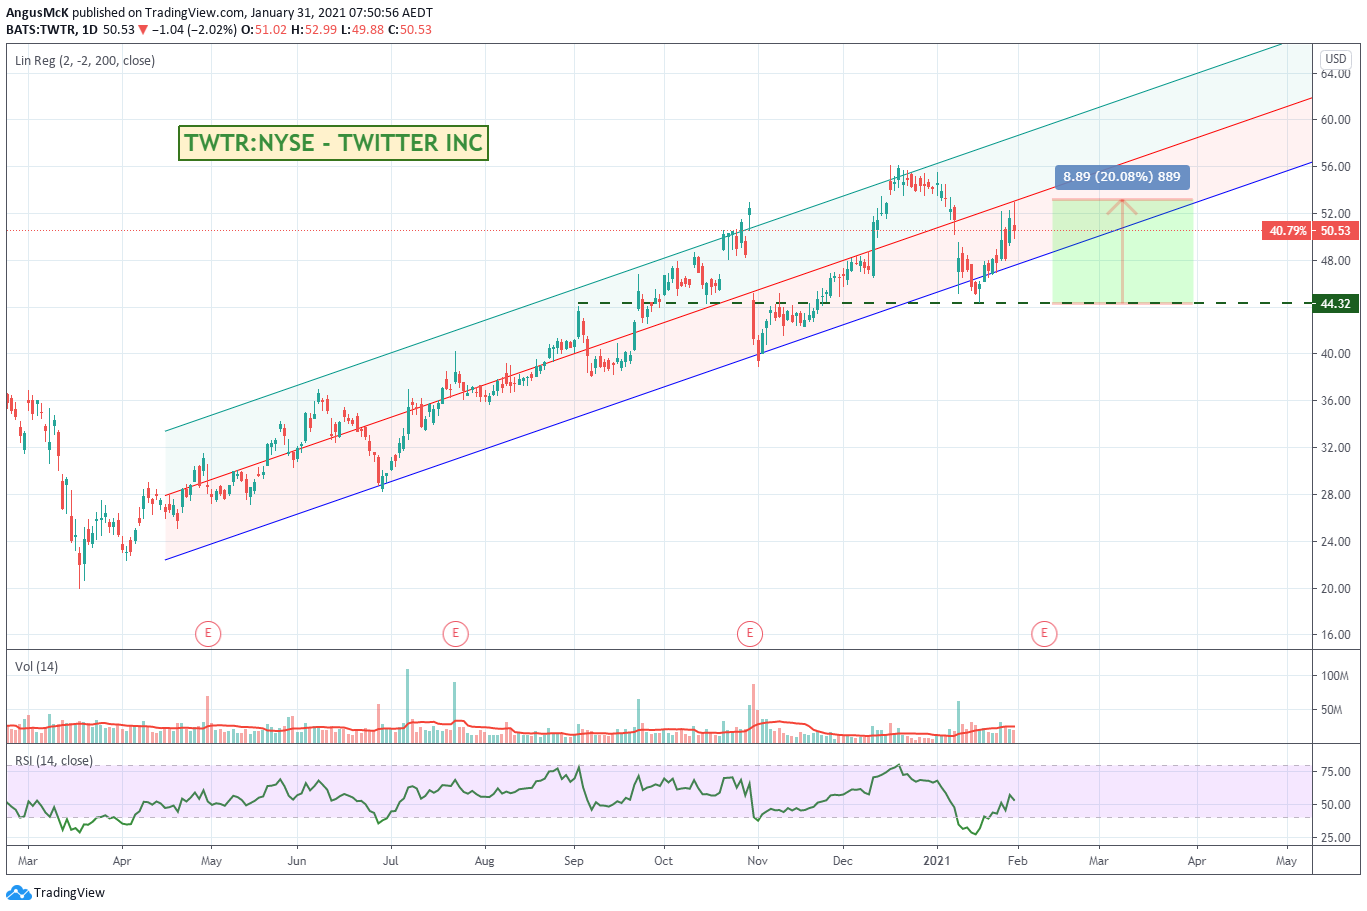Click the 60.00 price axis label
The image size is (1367, 911).
coord(1336,120)
